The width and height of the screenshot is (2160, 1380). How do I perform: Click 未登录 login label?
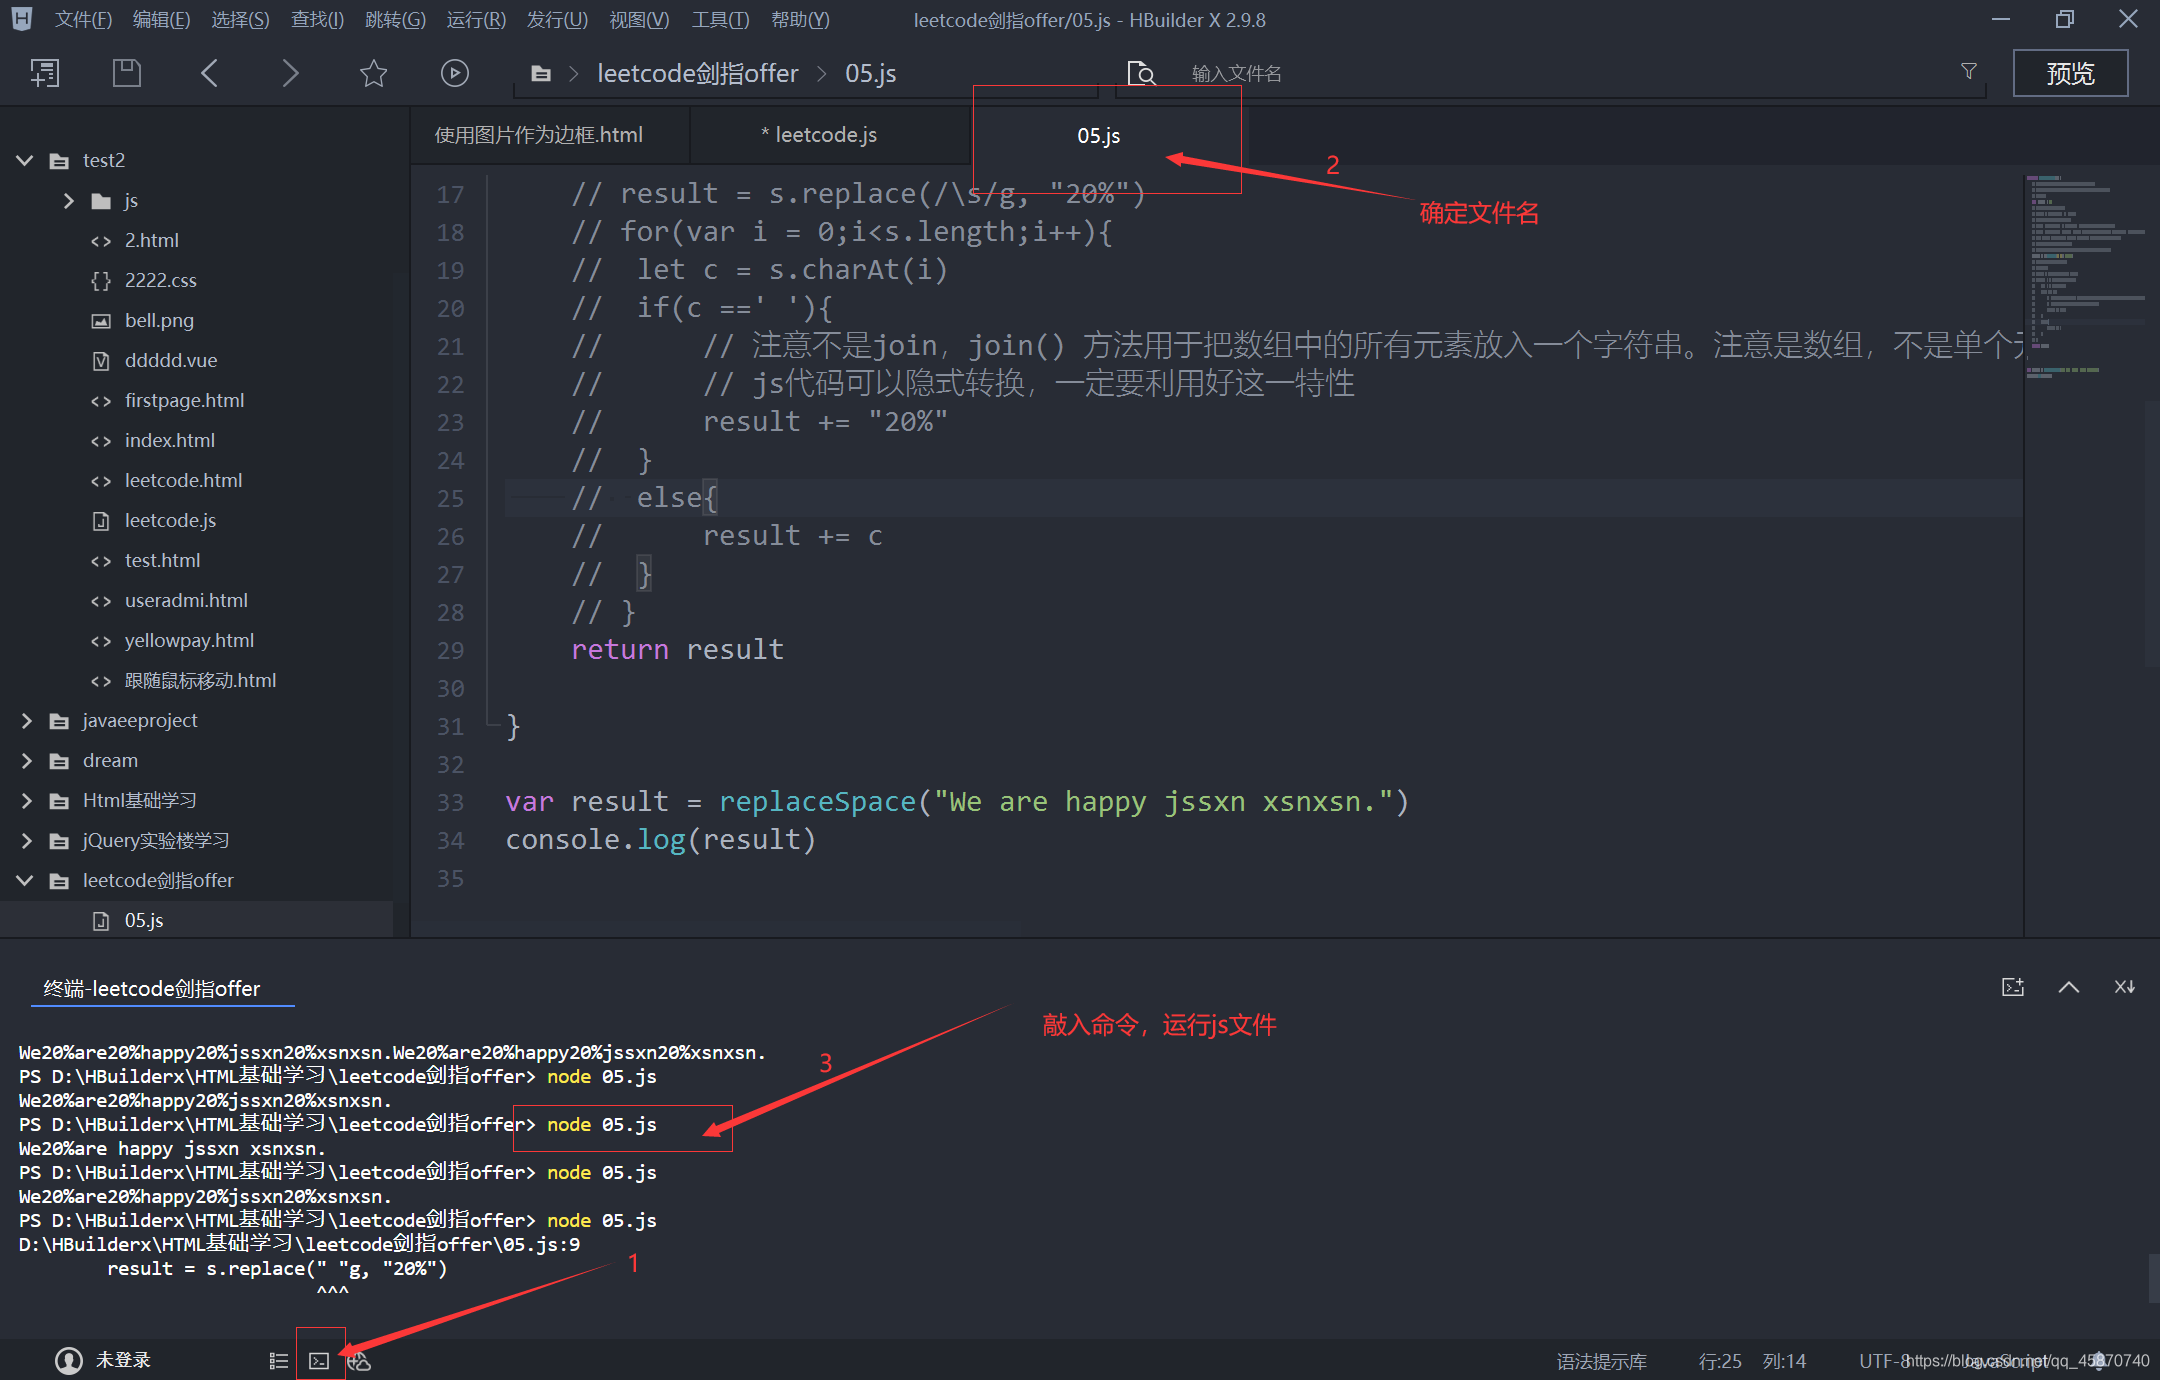(x=123, y=1360)
